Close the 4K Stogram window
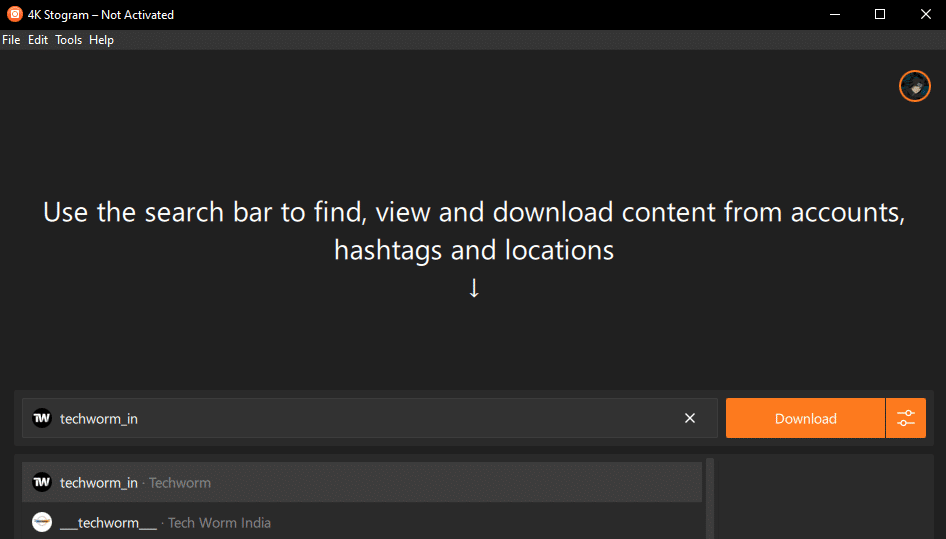Image resolution: width=946 pixels, height=539 pixels. click(925, 14)
